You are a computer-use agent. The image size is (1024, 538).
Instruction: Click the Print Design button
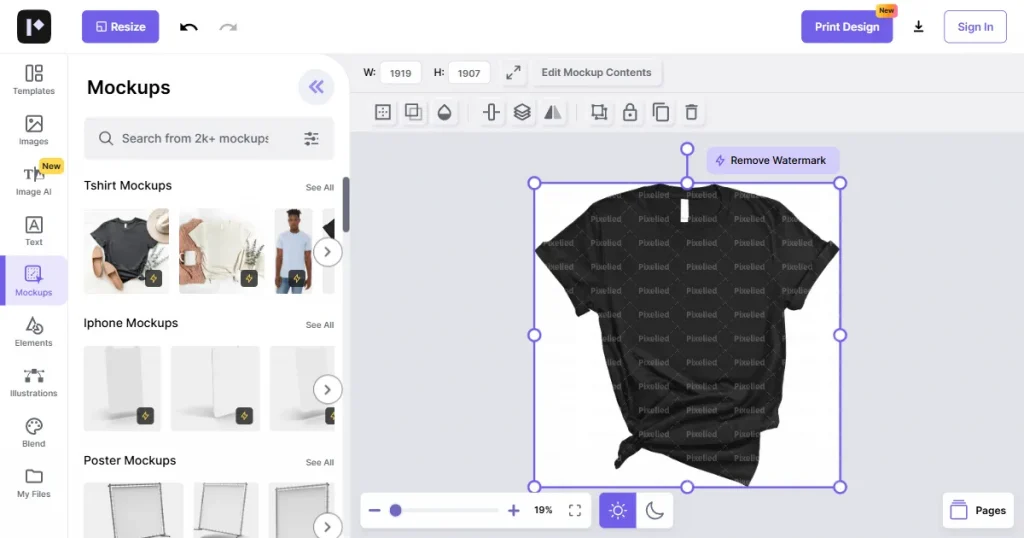coord(847,27)
